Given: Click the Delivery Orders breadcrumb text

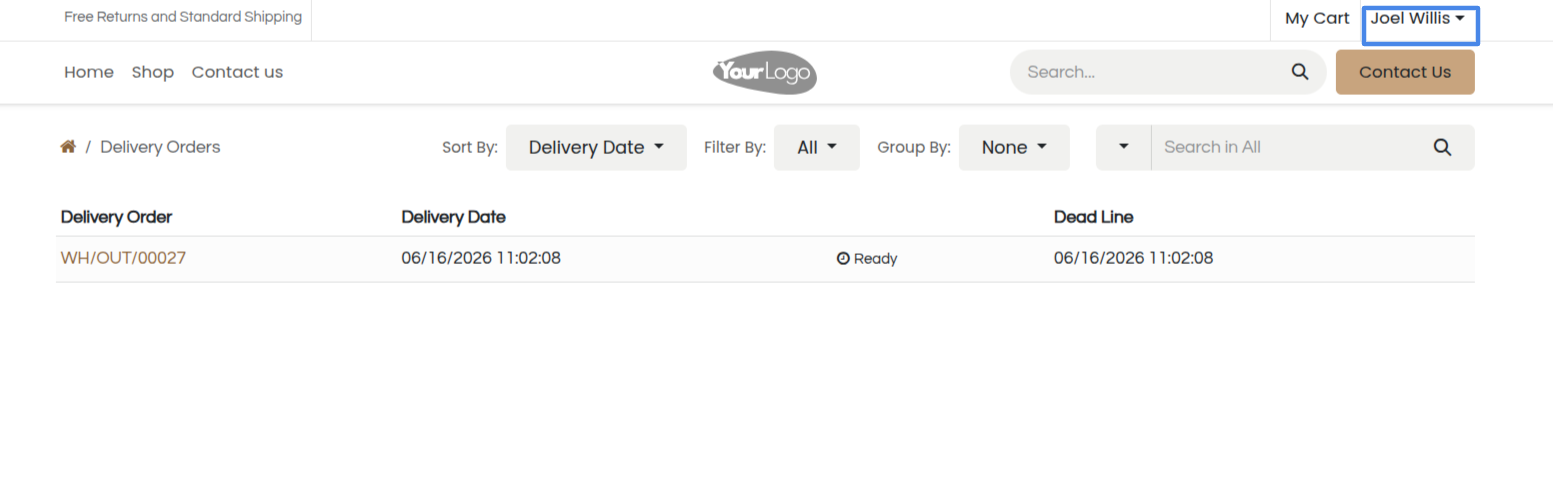Looking at the screenshot, I should coord(160,147).
